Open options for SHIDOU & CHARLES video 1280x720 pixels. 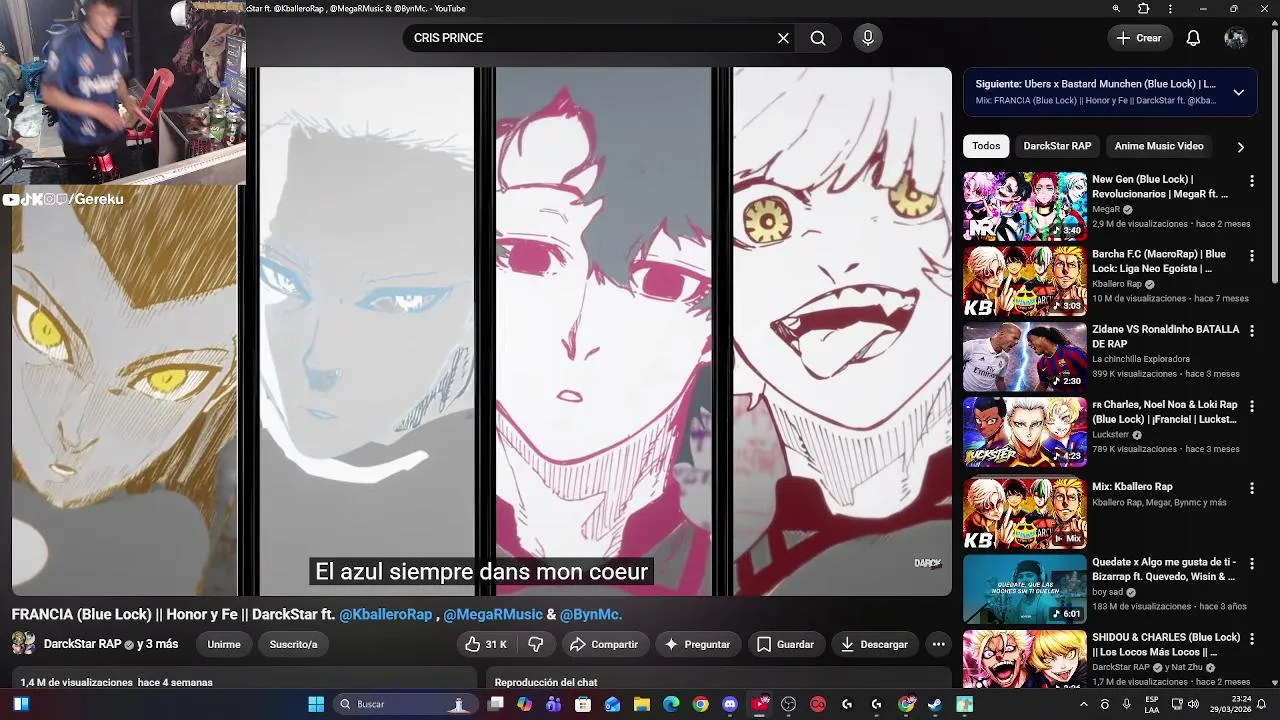pos(1251,639)
